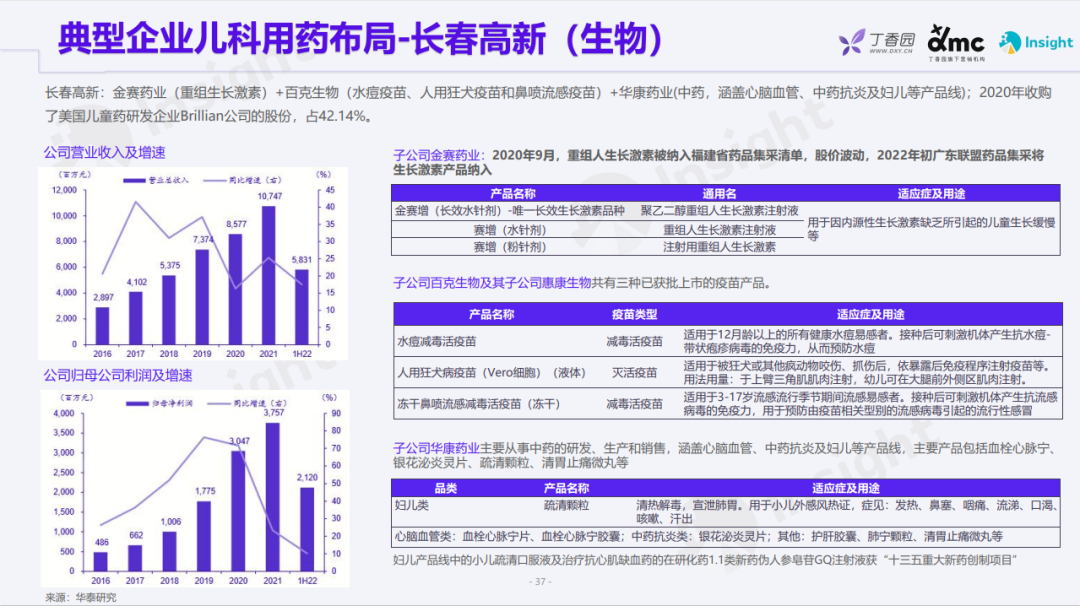The width and height of the screenshot is (1080, 606).
Task: Click the cell 冻干鼻喷流感减毒活疫苗（冻干）
Action: click(479, 404)
